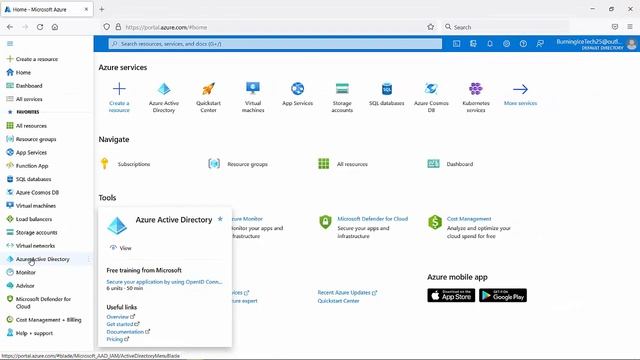Open feedback icon in portal header

coord(540,44)
